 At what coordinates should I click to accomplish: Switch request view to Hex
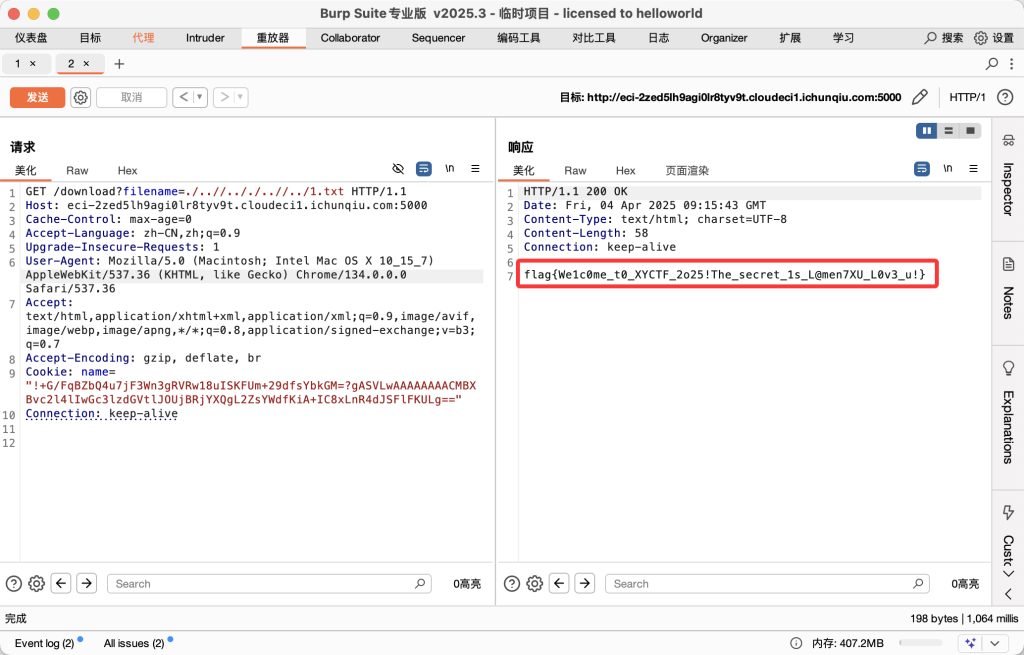[127, 170]
